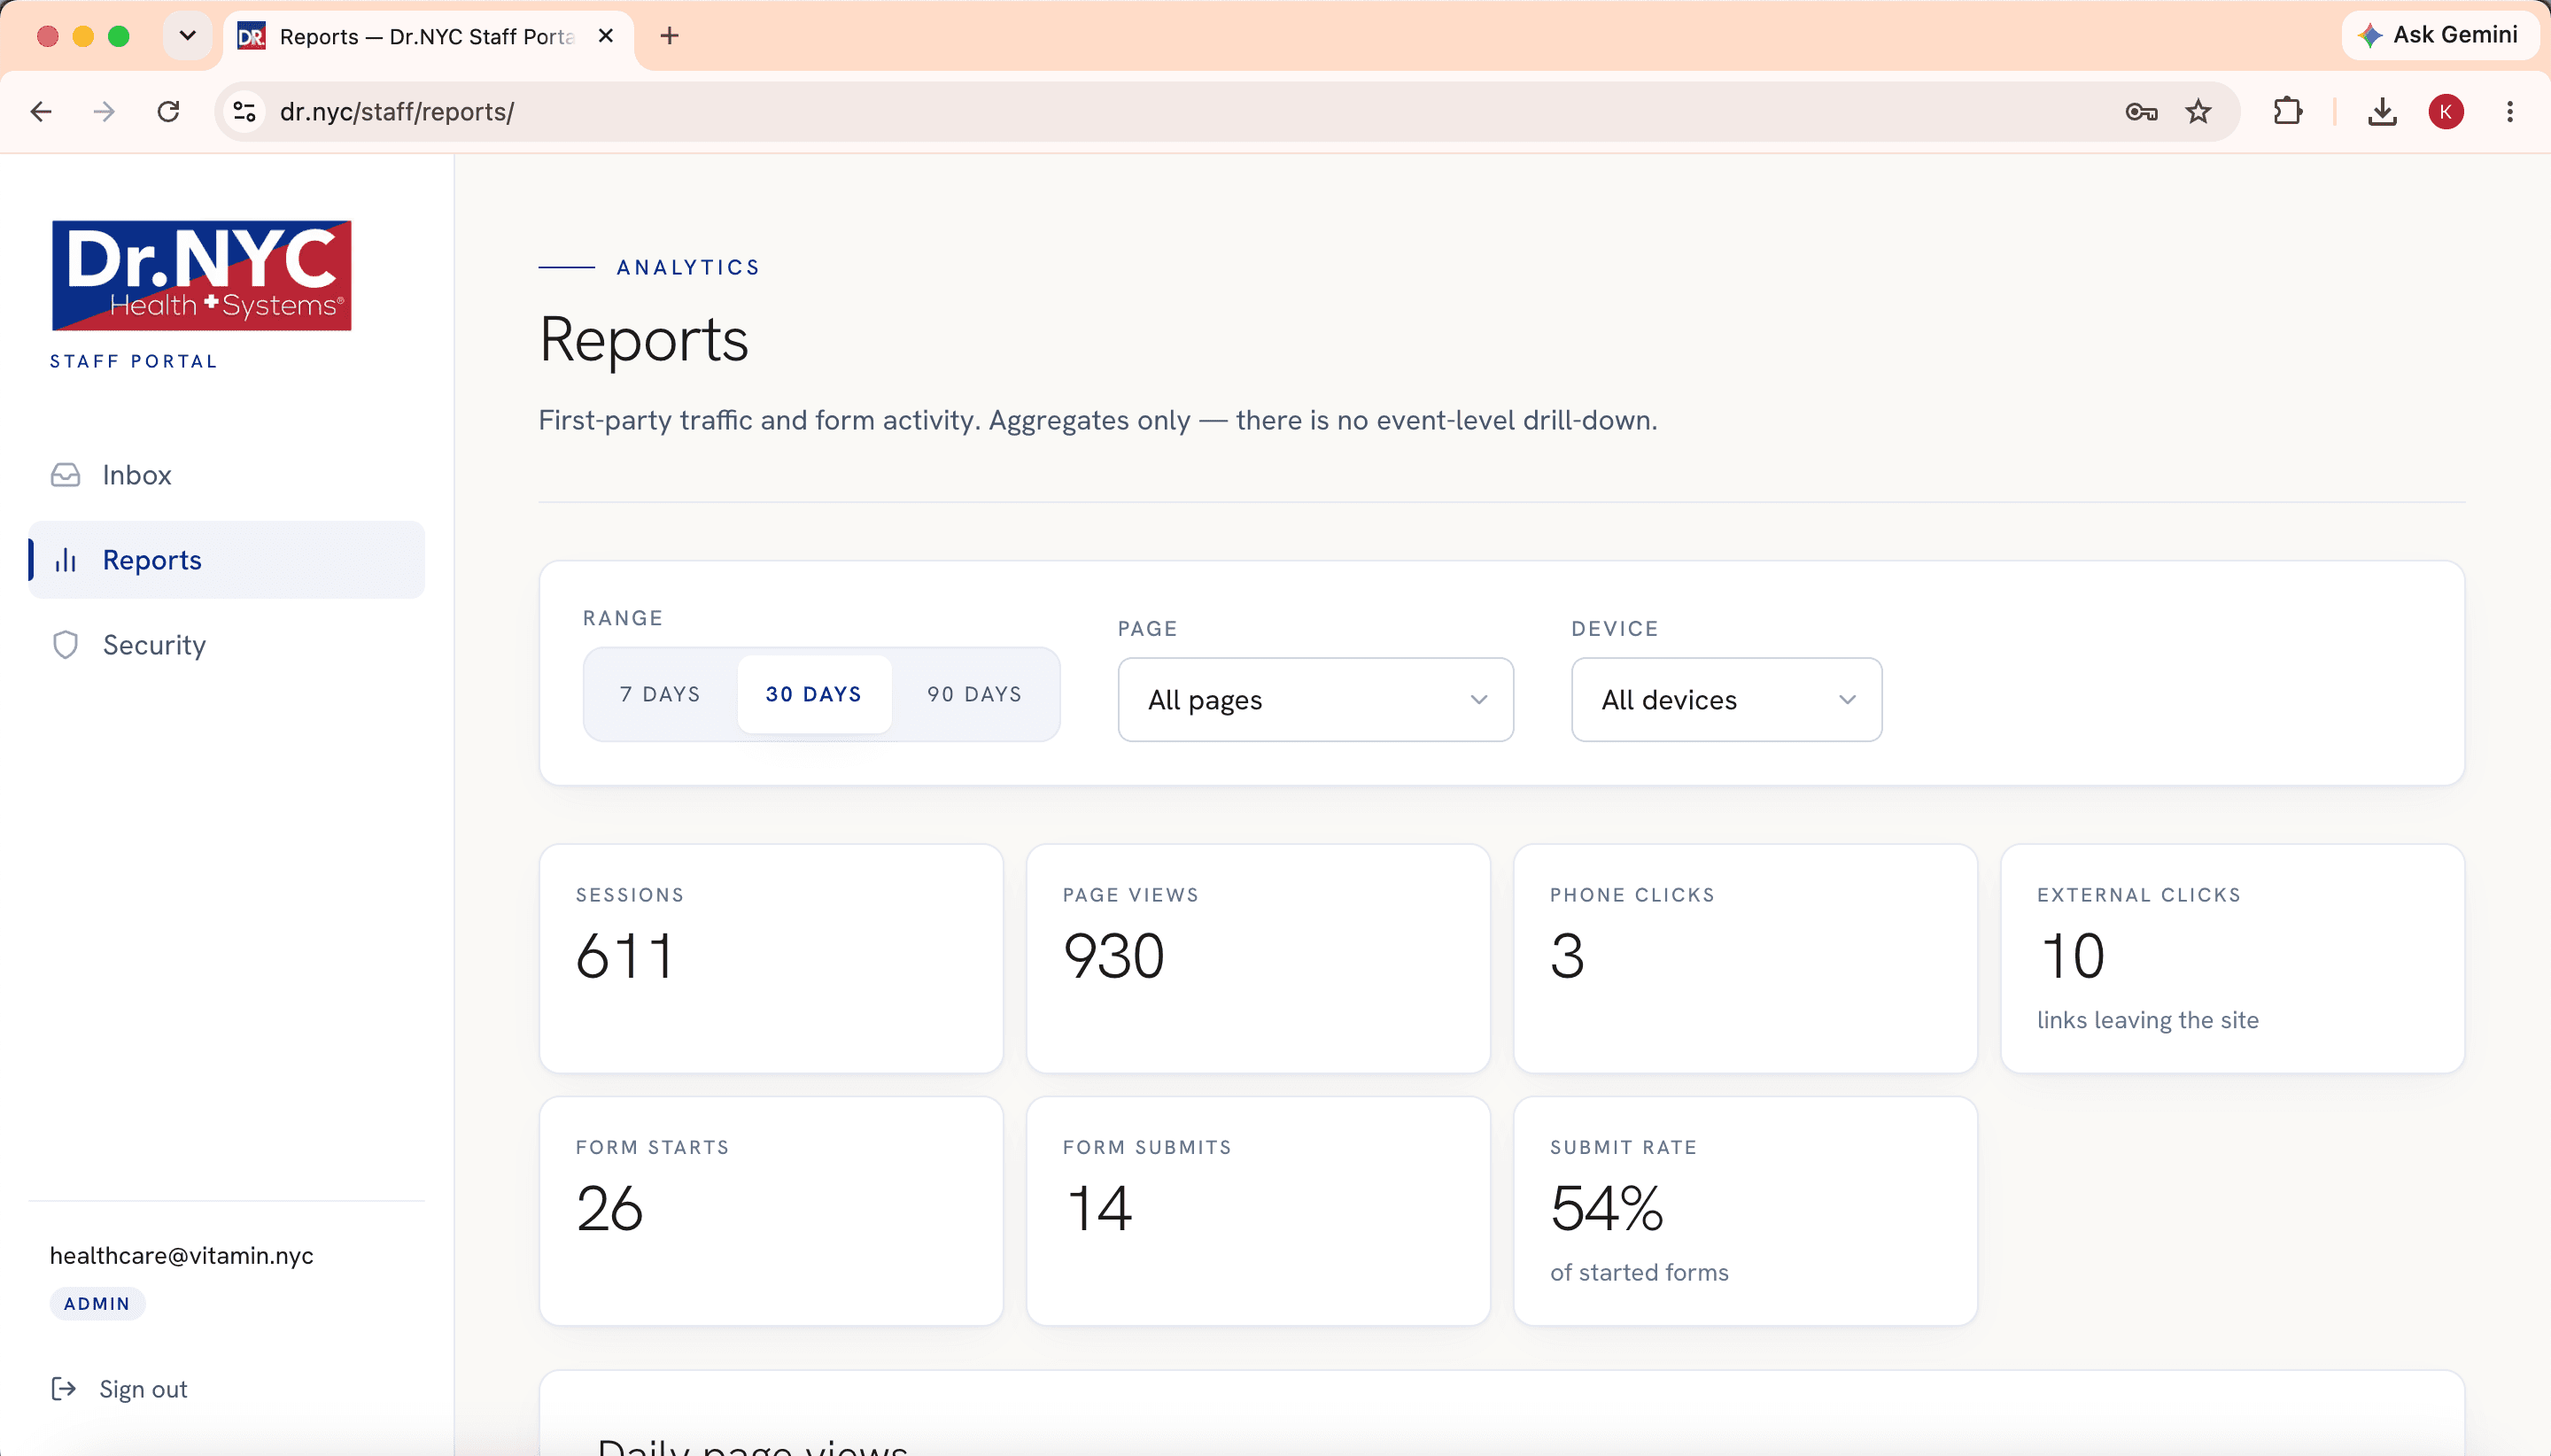The image size is (2551, 1456).
Task: Expand the tab search chevron
Action: point(187,36)
